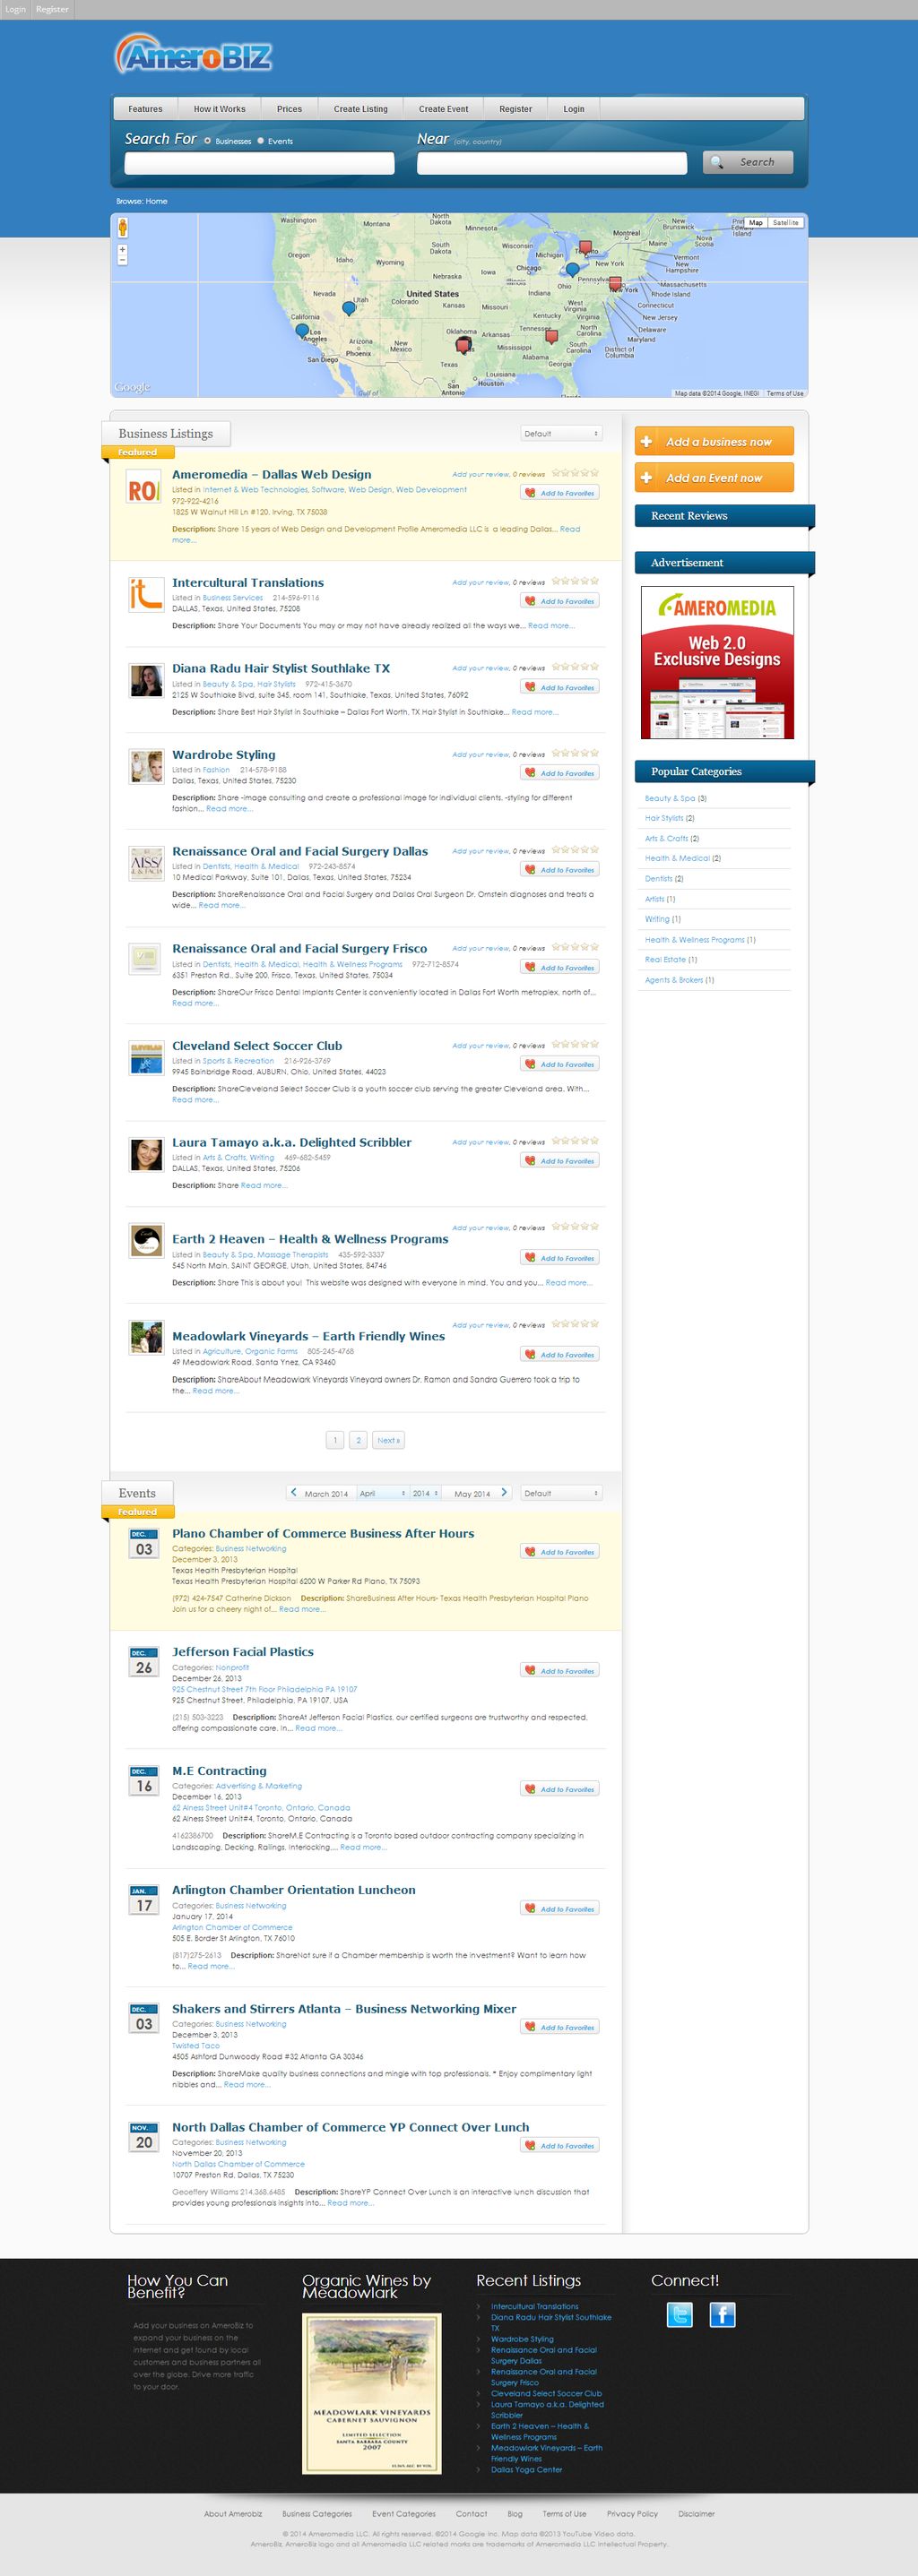
Task: Go to page 2 of business listings
Action: coord(358,1440)
